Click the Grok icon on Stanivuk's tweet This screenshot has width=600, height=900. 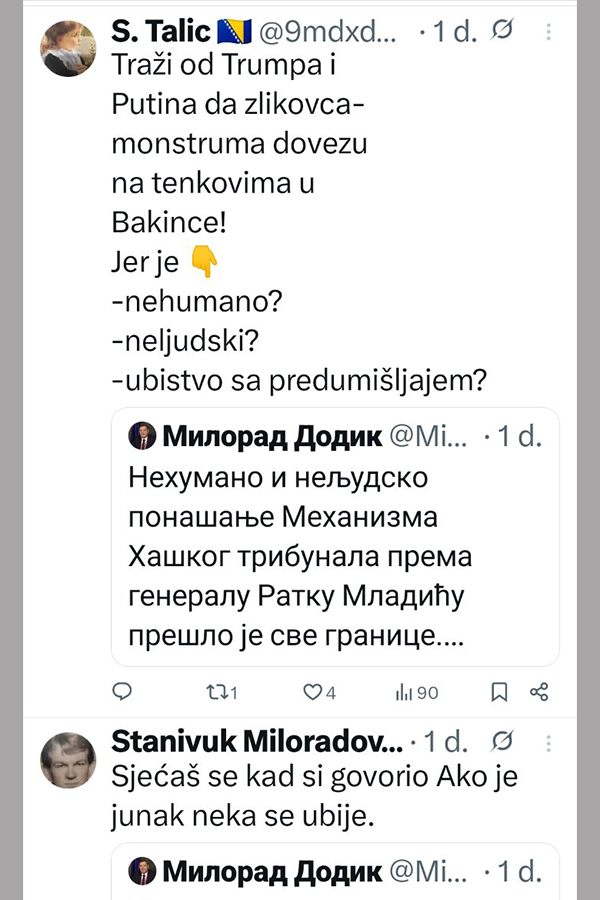coord(505,742)
